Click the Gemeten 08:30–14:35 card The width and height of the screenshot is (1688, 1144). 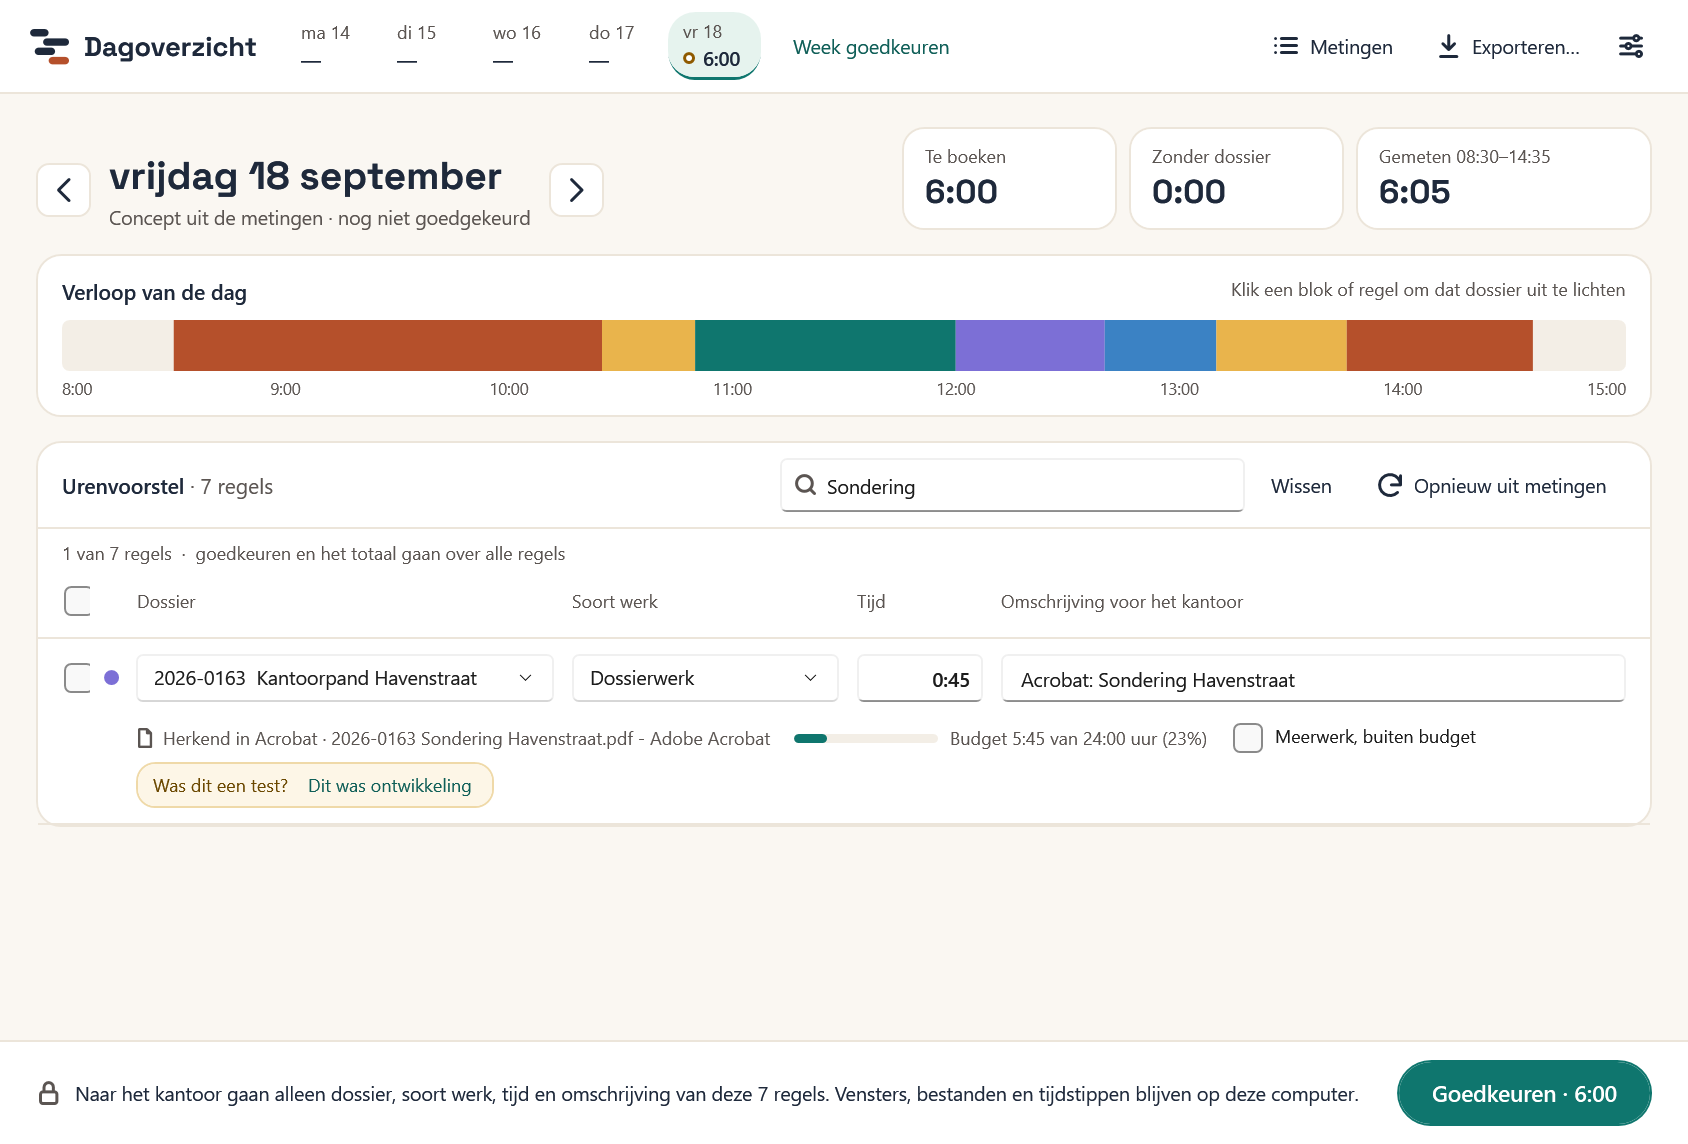[1503, 178]
